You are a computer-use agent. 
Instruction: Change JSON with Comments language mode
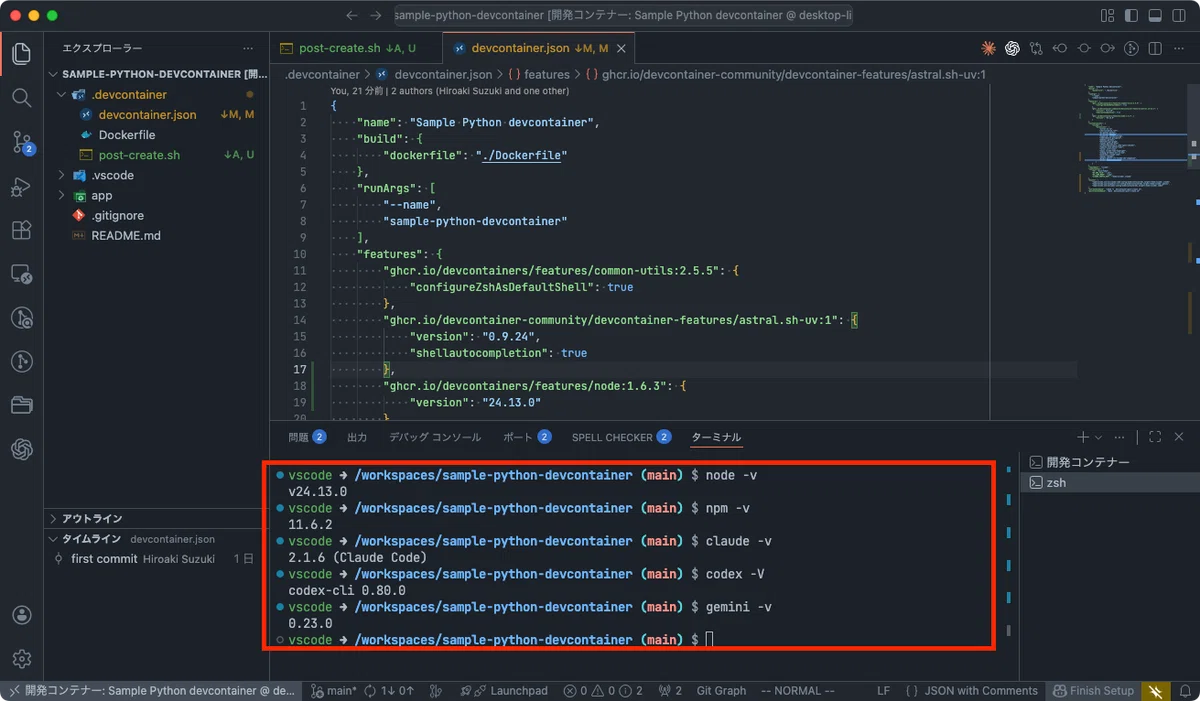(x=981, y=691)
